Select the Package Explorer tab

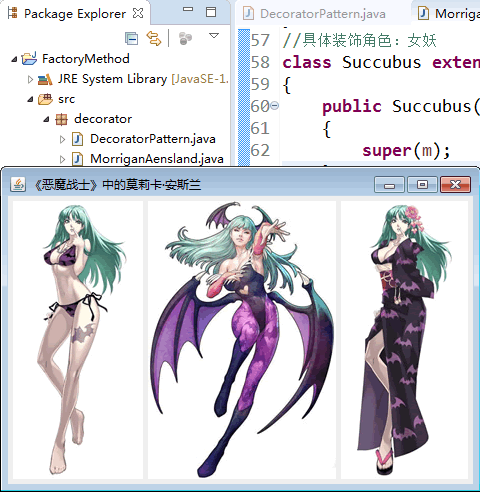click(75, 14)
